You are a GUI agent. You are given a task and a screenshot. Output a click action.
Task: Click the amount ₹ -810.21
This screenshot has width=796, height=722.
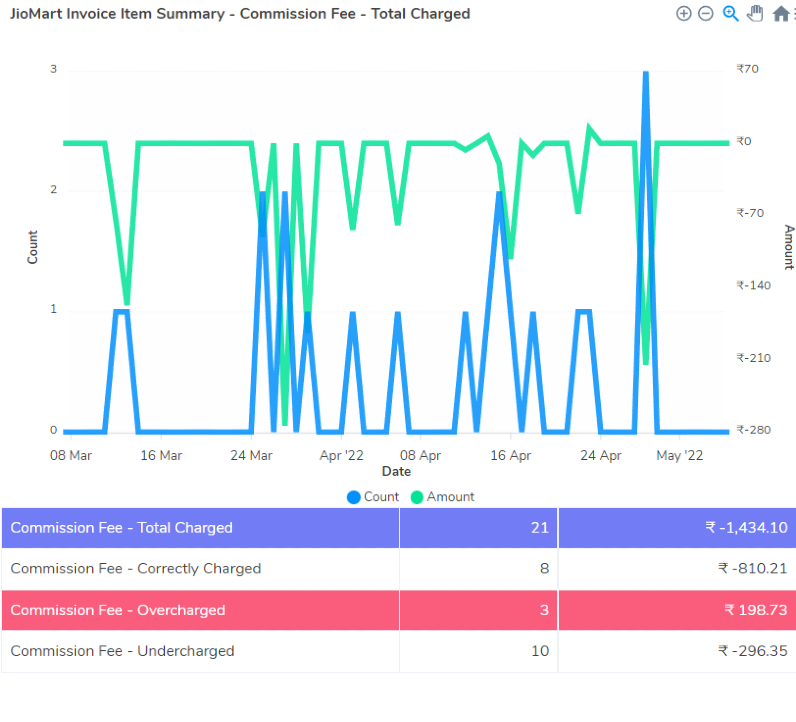pos(753,569)
